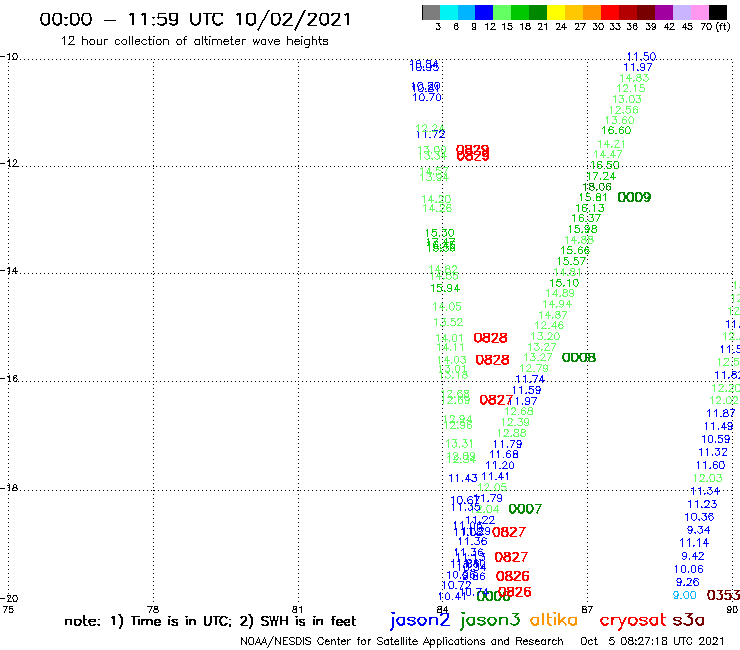Viewport: 740px width, 650px height.
Task: Click the wave height value 10.70
Action: [427, 97]
